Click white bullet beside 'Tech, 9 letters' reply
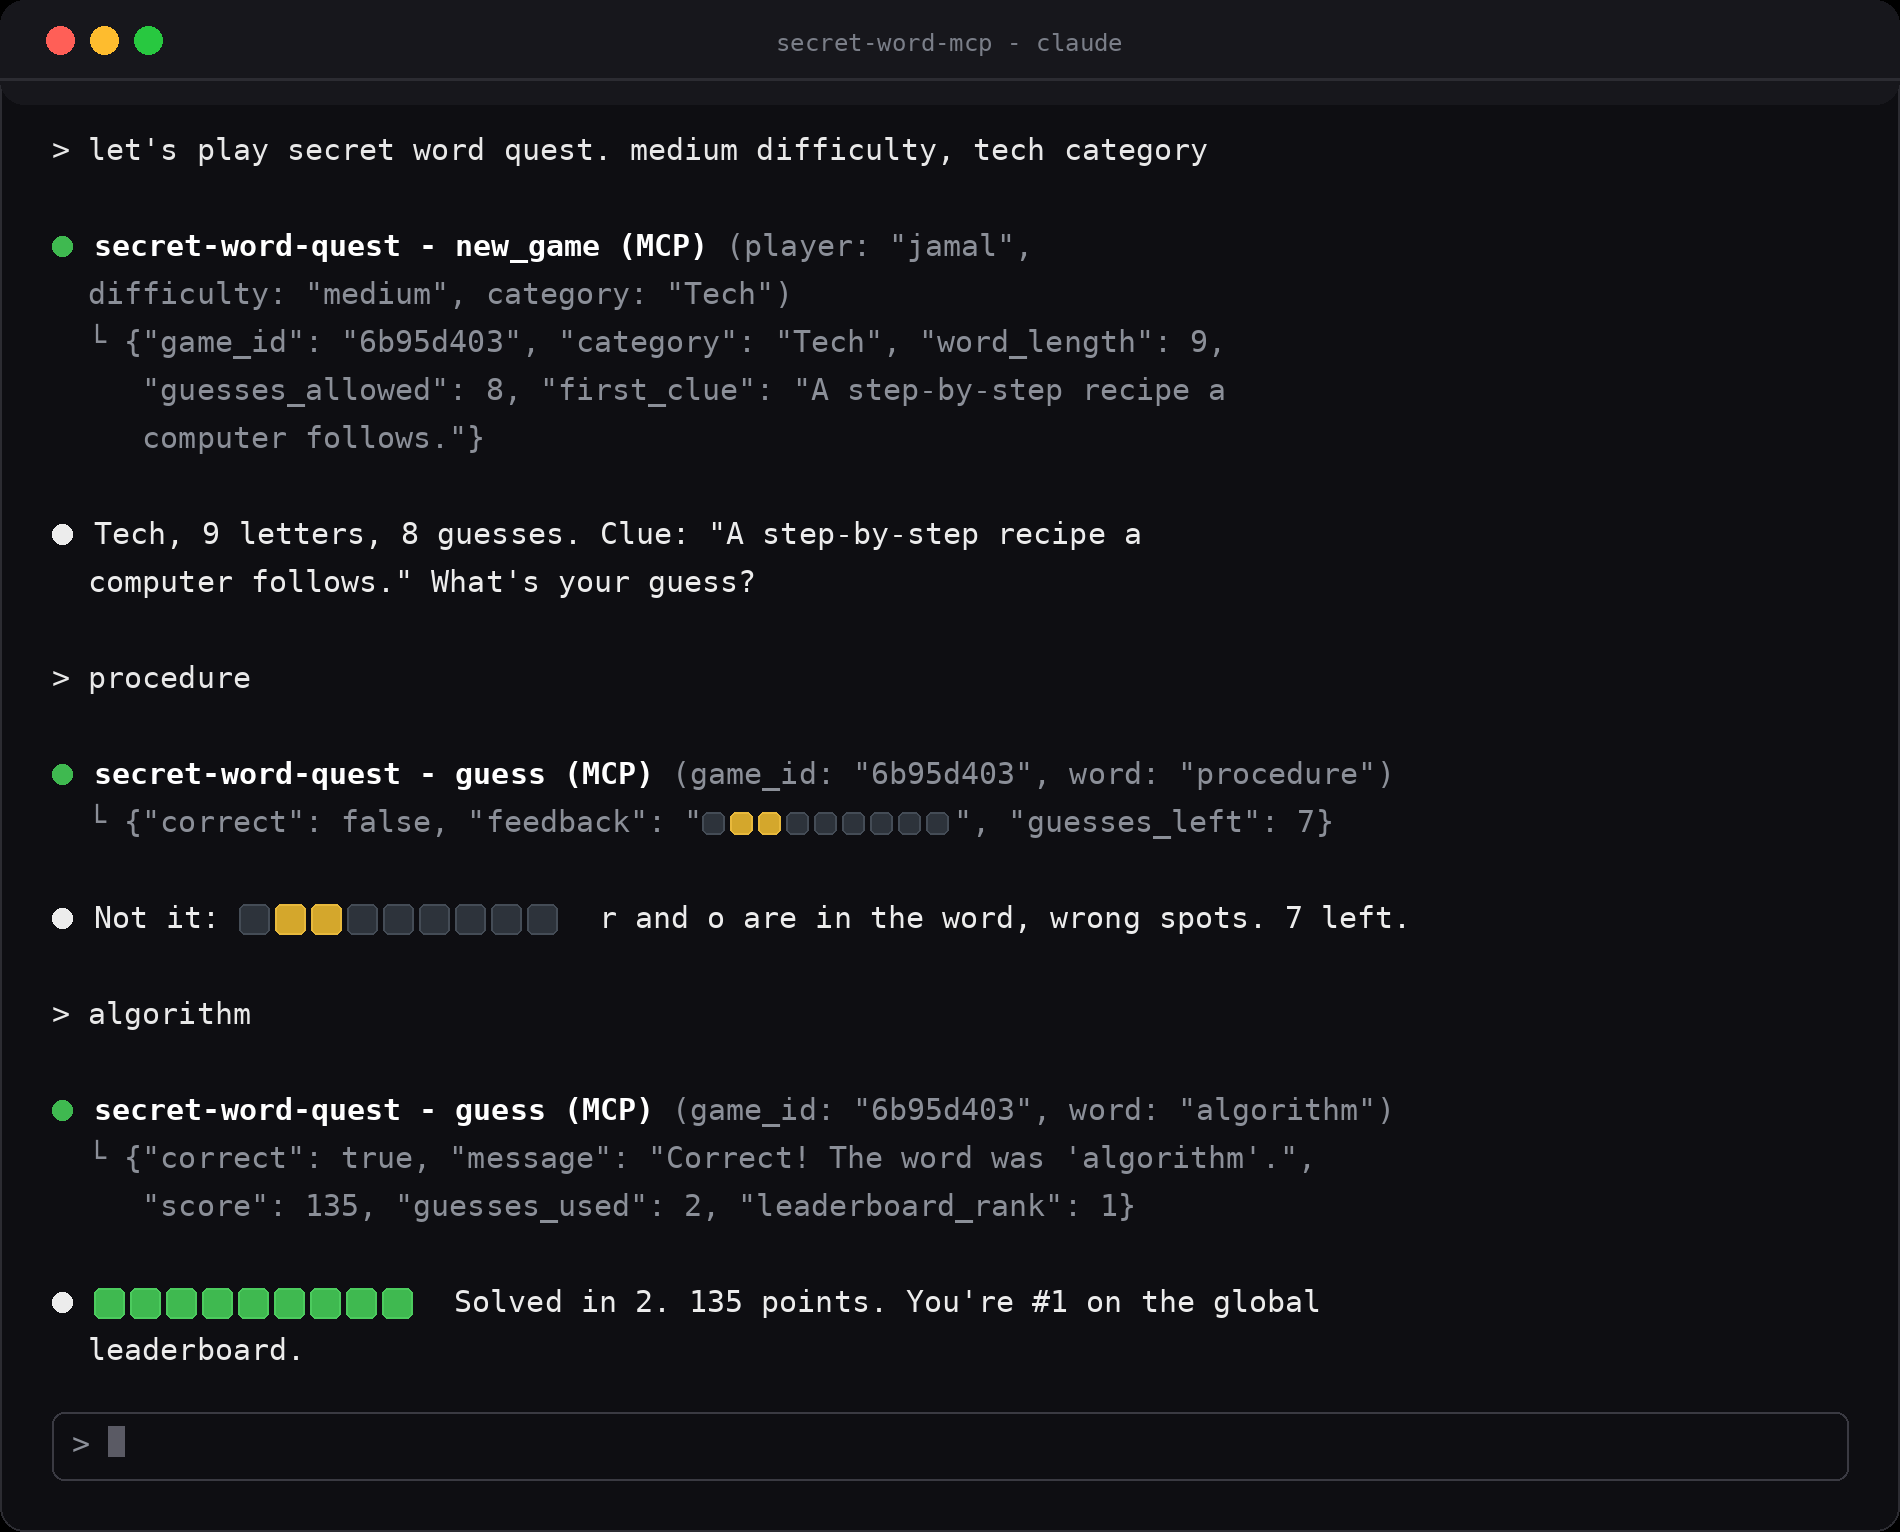The width and height of the screenshot is (1900, 1532). pos(63,535)
